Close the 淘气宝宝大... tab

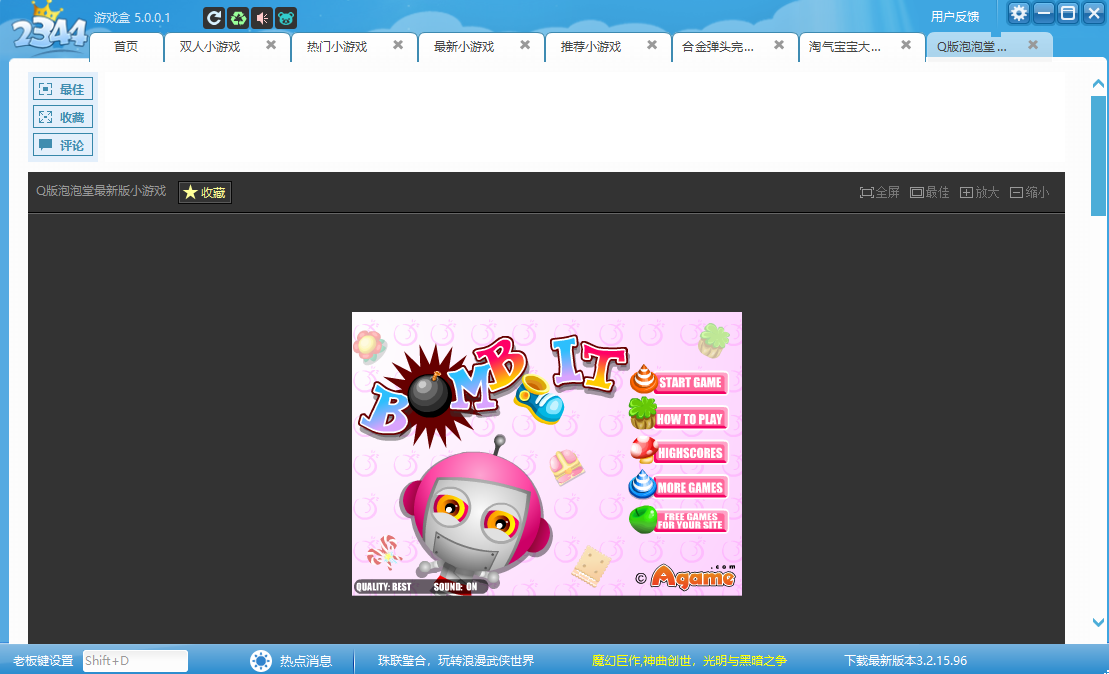[x=906, y=45]
